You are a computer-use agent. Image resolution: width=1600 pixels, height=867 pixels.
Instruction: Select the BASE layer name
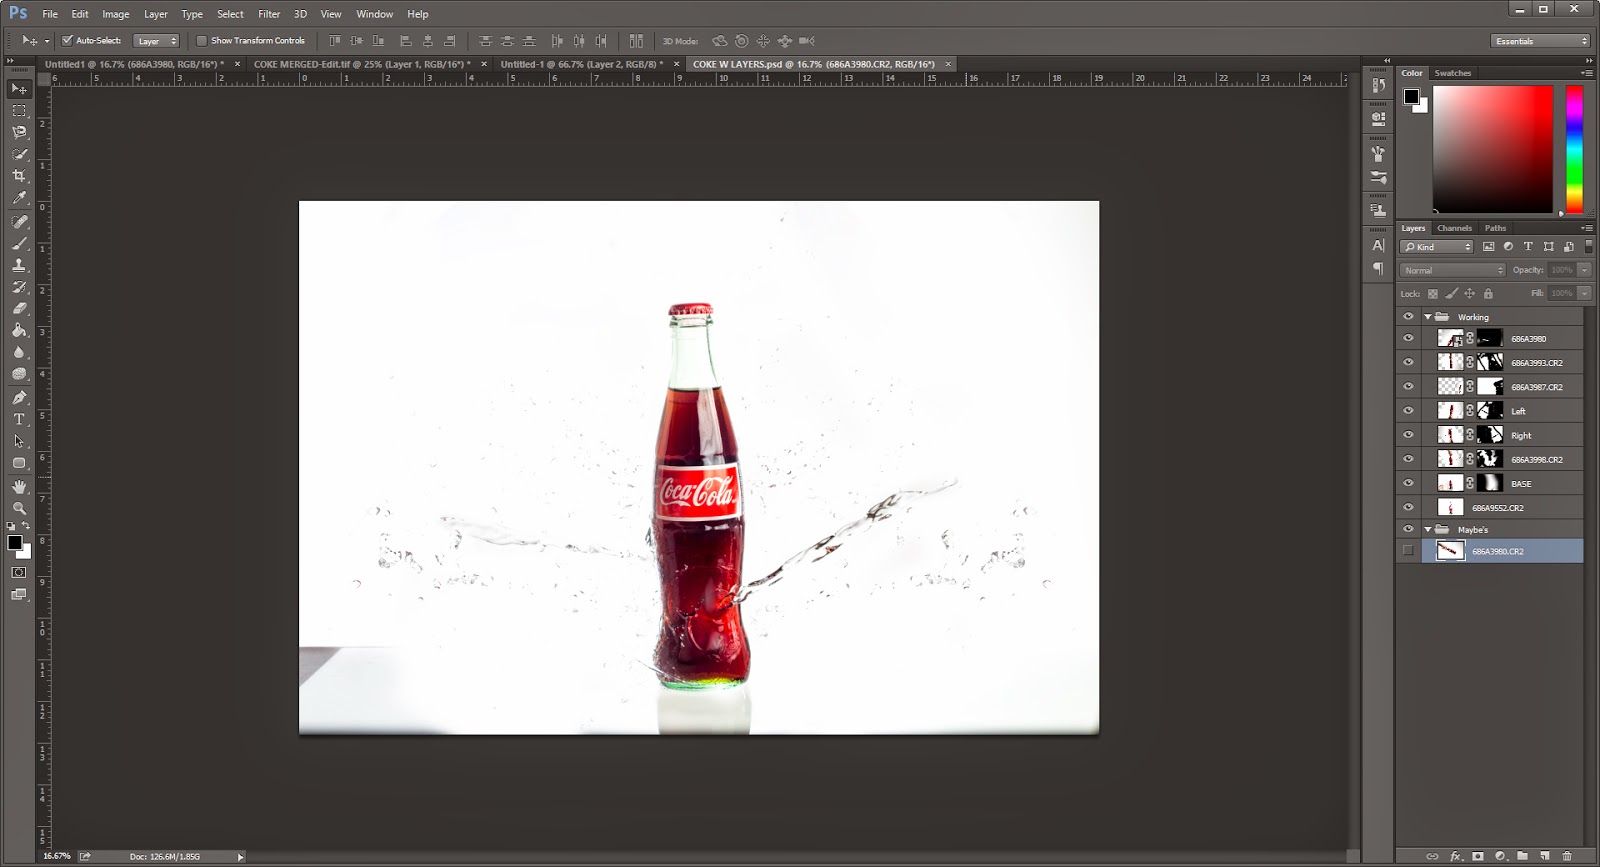tap(1521, 484)
